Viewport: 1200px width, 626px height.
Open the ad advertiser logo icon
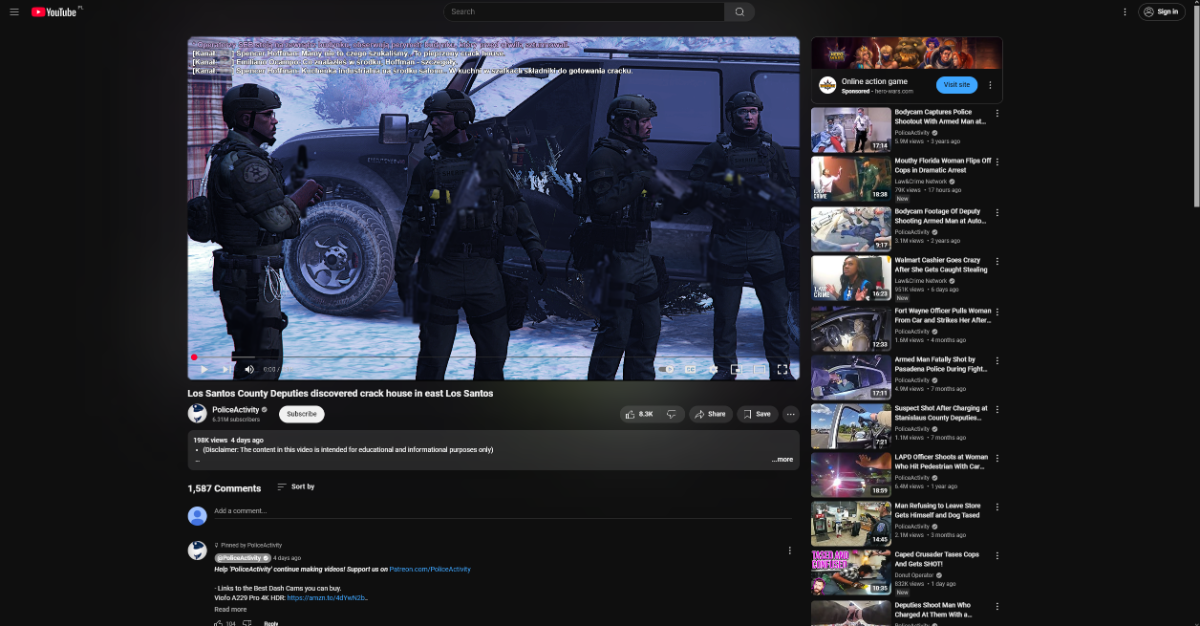(x=827, y=85)
